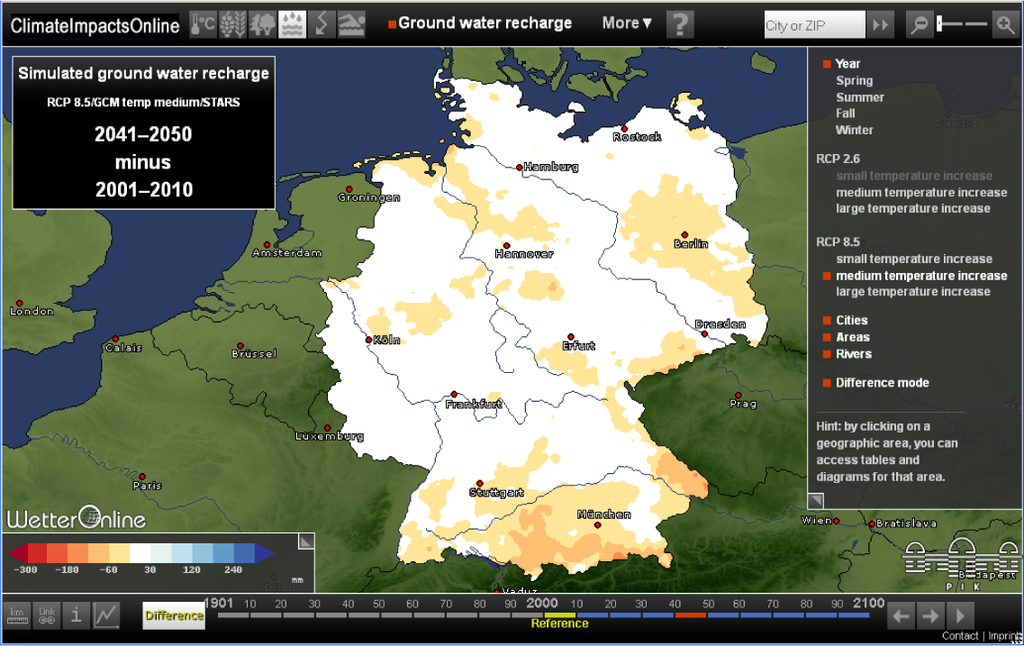Select the temperature (°C) sector icon
This screenshot has height=646, width=1024.
[203, 24]
